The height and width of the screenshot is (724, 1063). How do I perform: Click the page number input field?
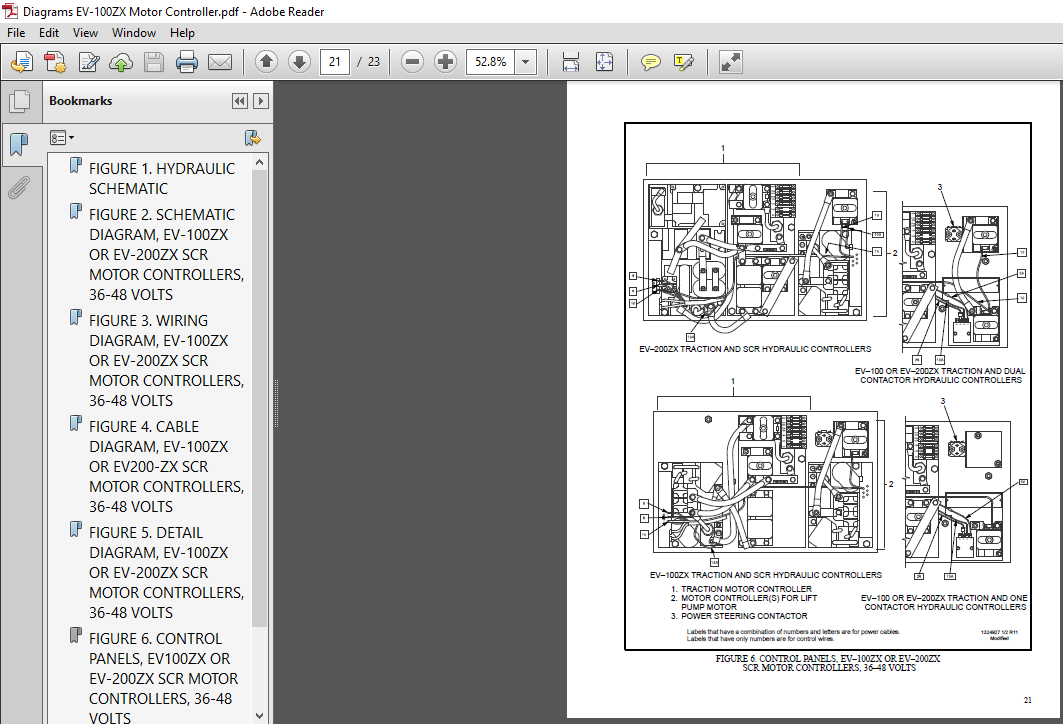(x=335, y=62)
